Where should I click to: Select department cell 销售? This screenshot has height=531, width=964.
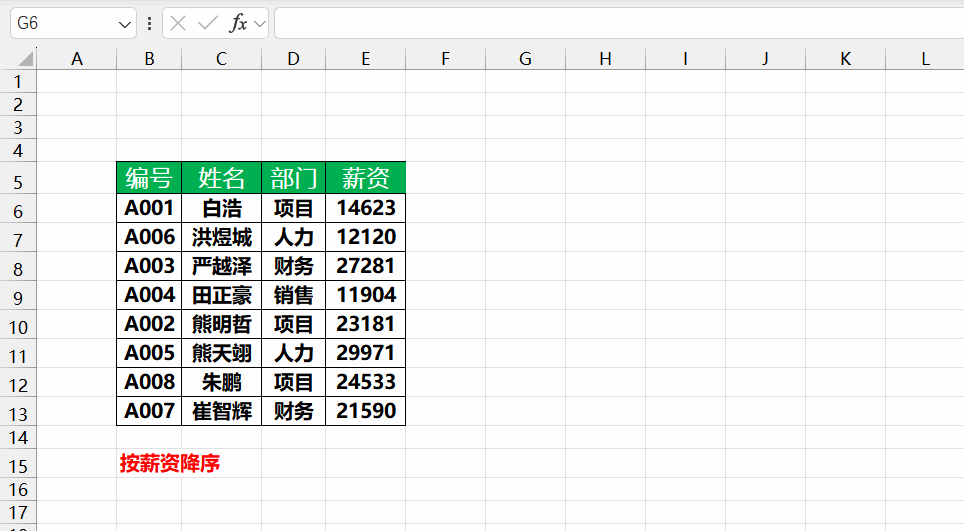click(x=293, y=295)
